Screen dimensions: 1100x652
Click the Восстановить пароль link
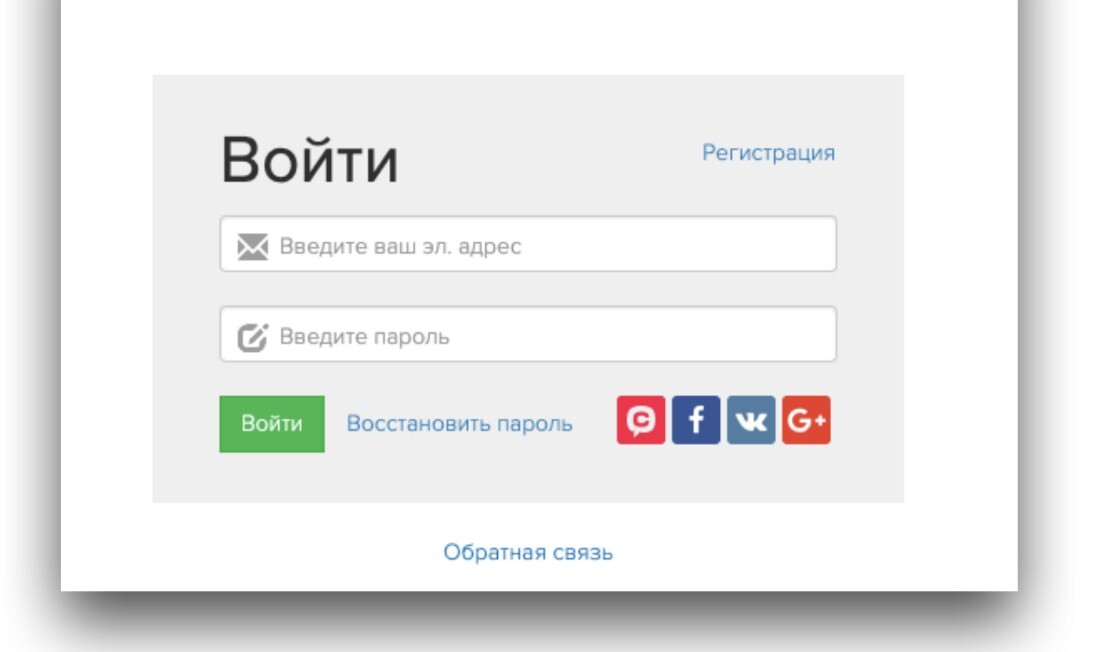click(x=459, y=424)
